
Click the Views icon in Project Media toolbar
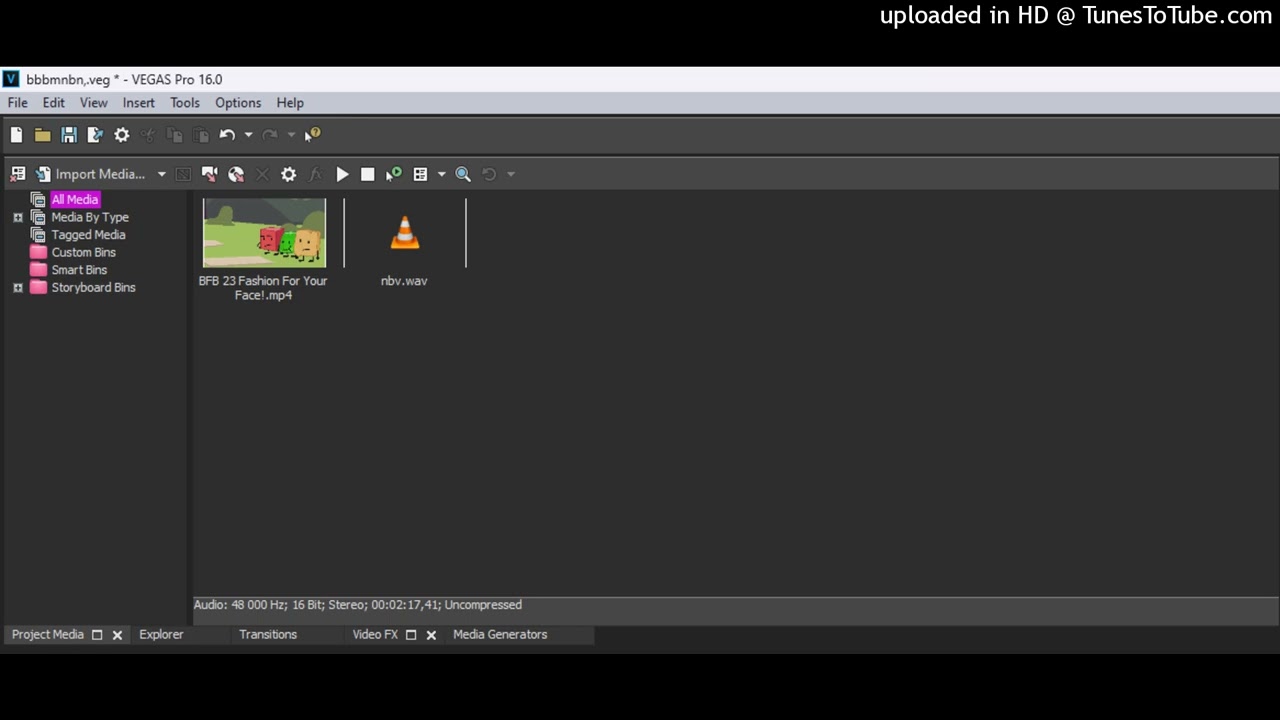click(420, 174)
